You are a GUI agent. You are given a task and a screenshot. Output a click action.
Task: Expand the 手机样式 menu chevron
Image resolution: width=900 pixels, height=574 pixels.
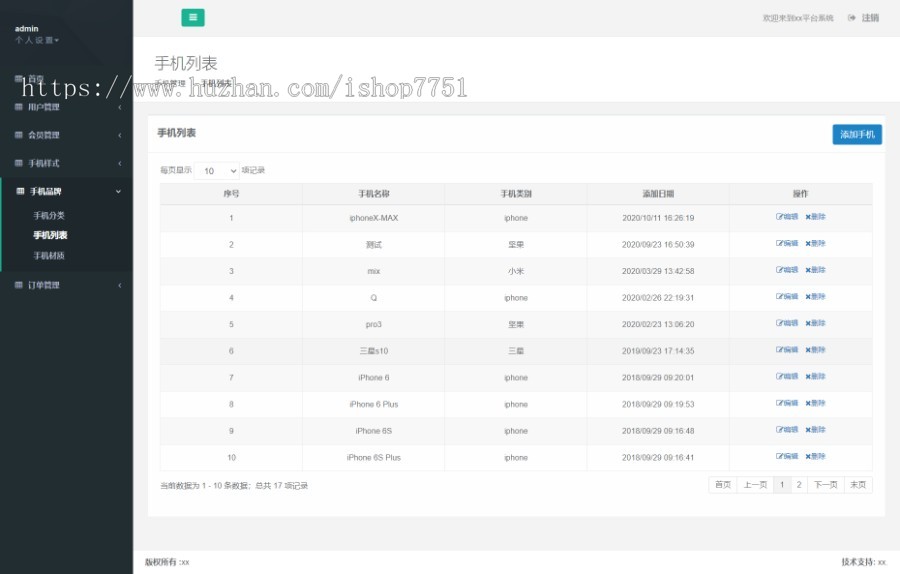pyautogui.click(x=119, y=163)
